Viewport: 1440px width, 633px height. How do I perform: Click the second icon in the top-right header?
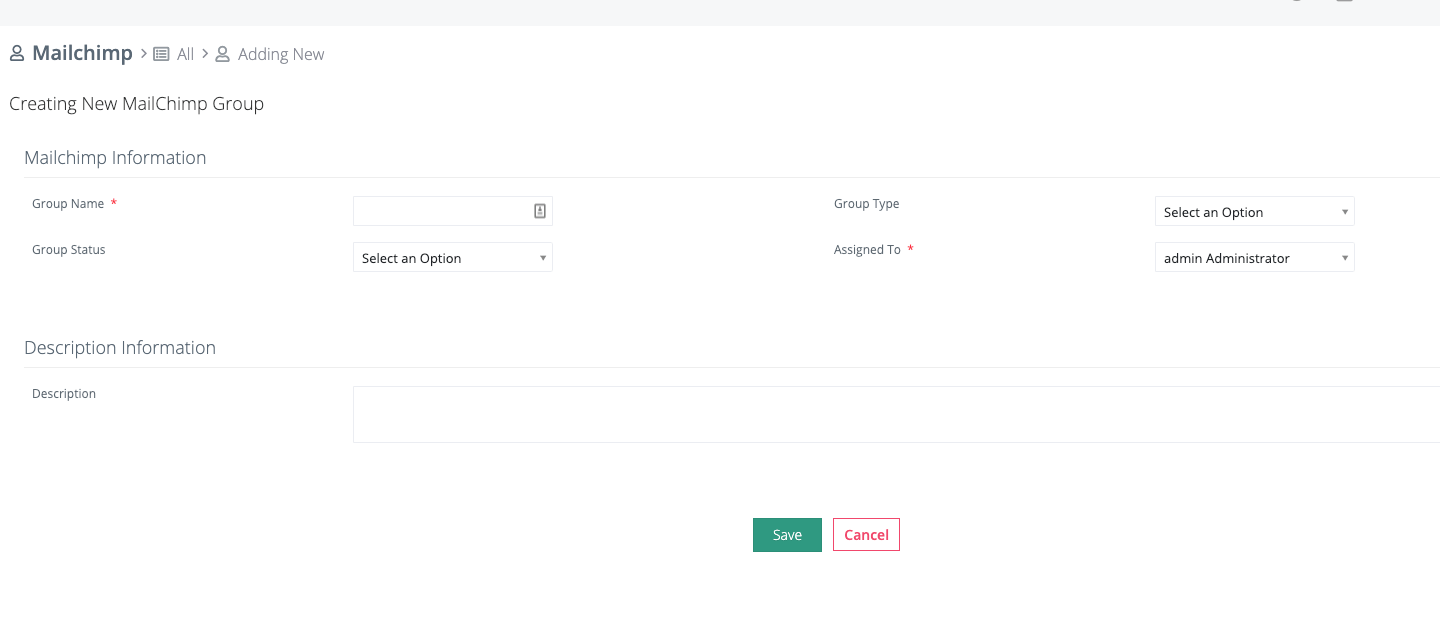tap(1345, 3)
